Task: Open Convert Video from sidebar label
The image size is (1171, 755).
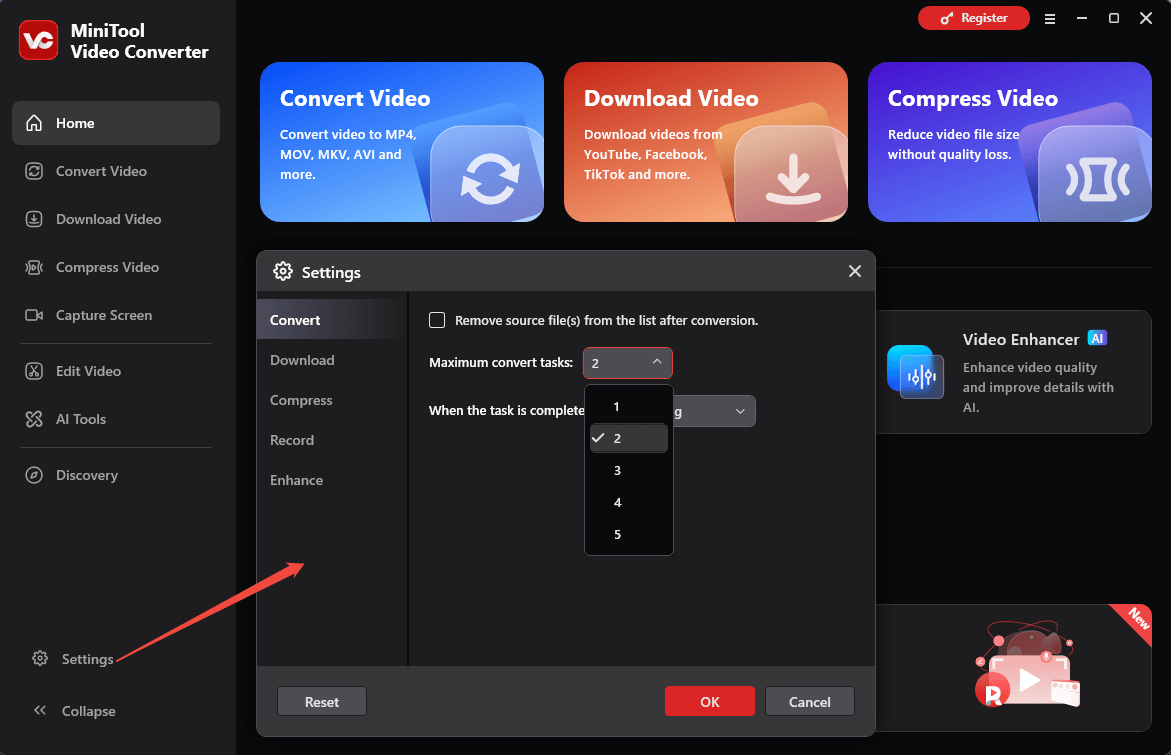Action: click(102, 171)
